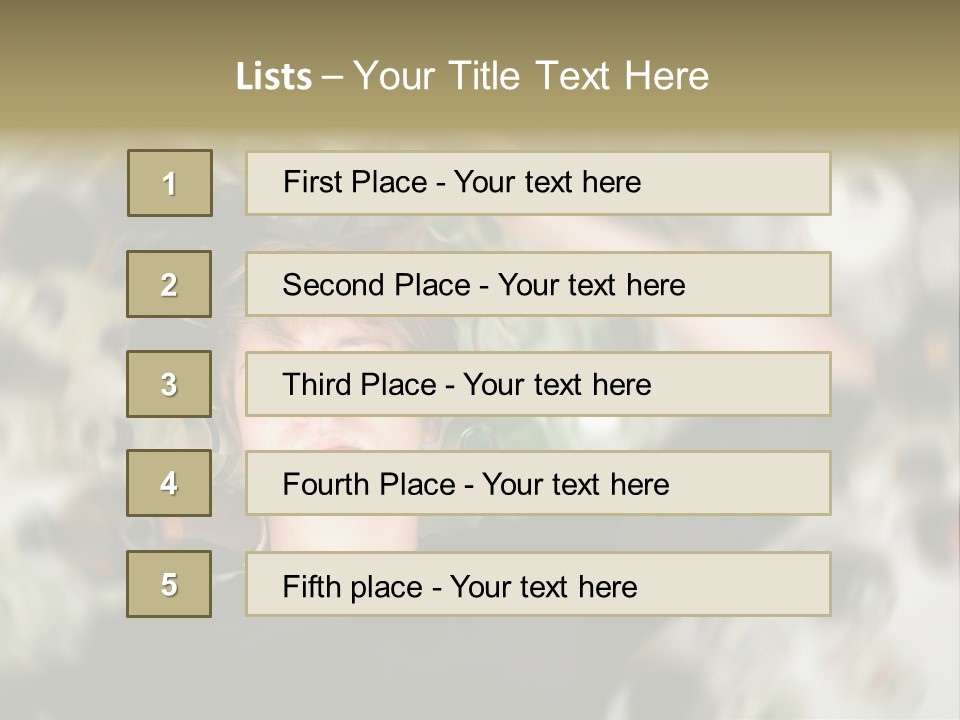Click blank right end of First Place bar

pos(760,183)
